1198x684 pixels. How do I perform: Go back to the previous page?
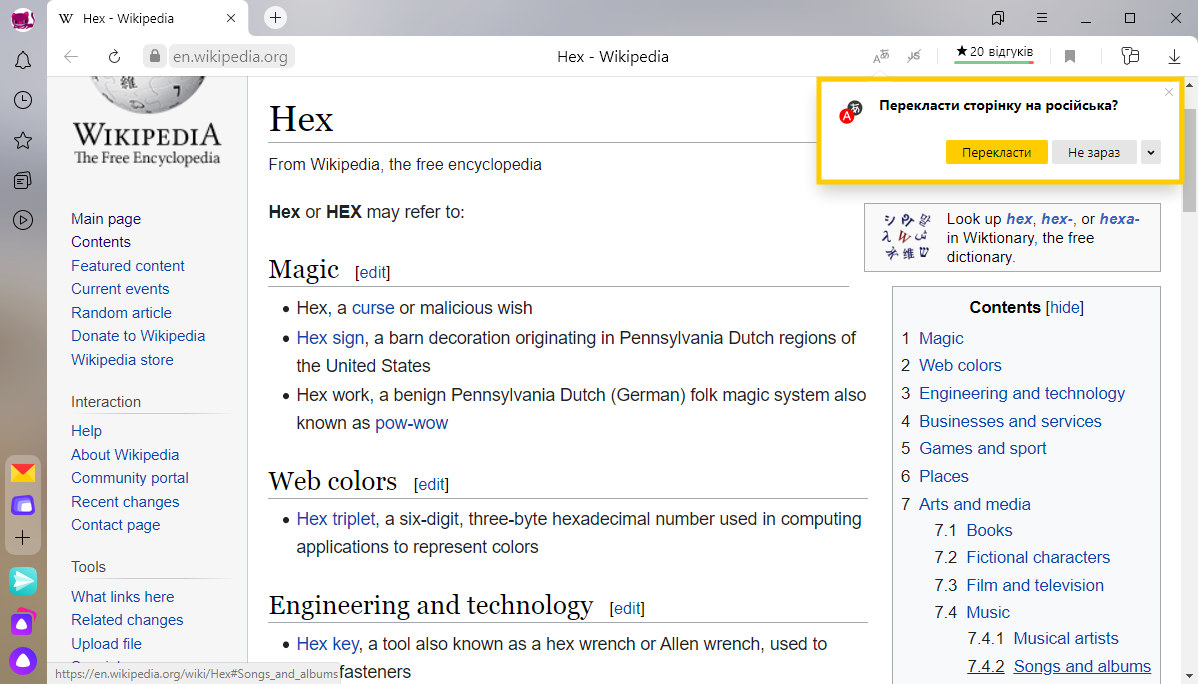pyautogui.click(x=71, y=57)
